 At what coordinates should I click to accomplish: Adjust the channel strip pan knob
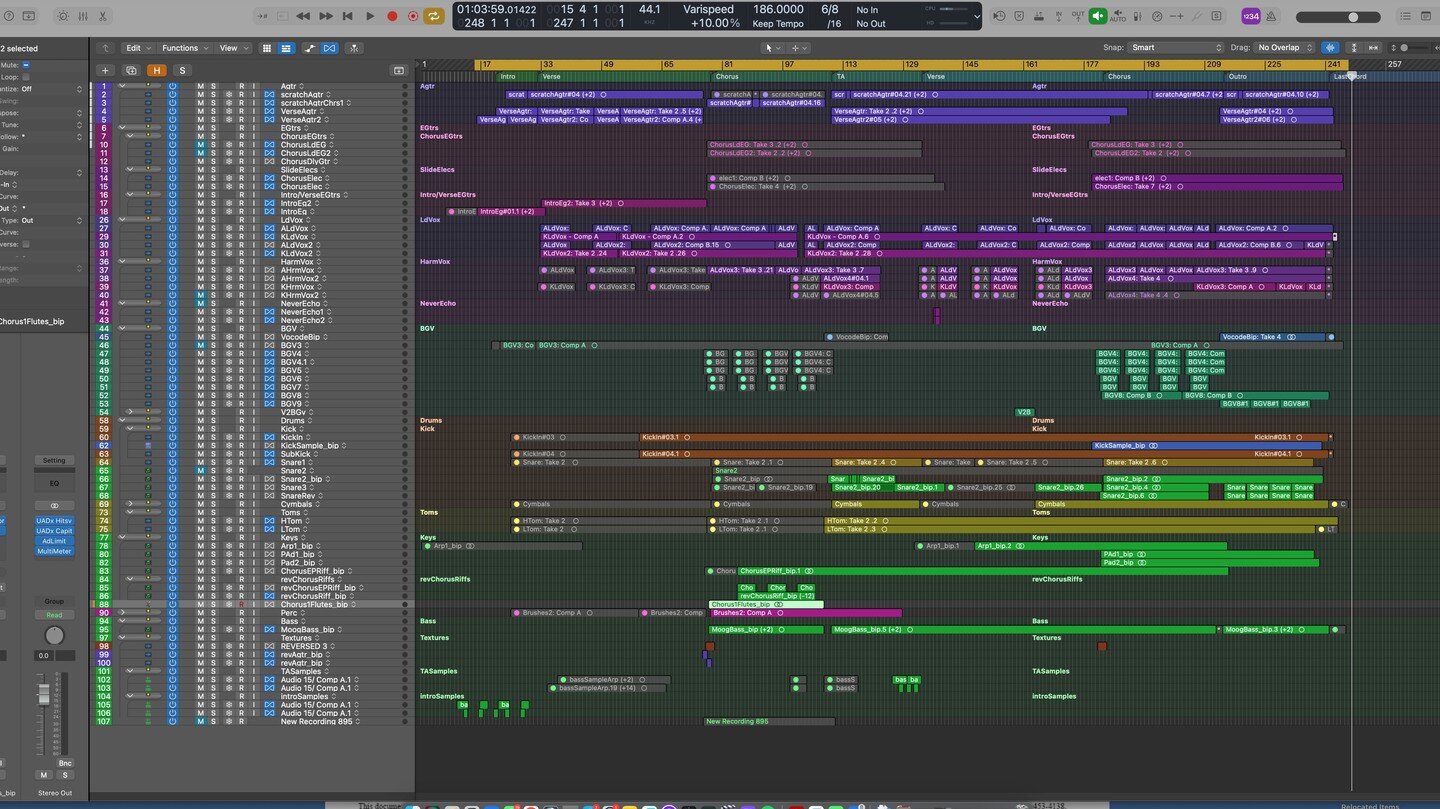pos(54,636)
